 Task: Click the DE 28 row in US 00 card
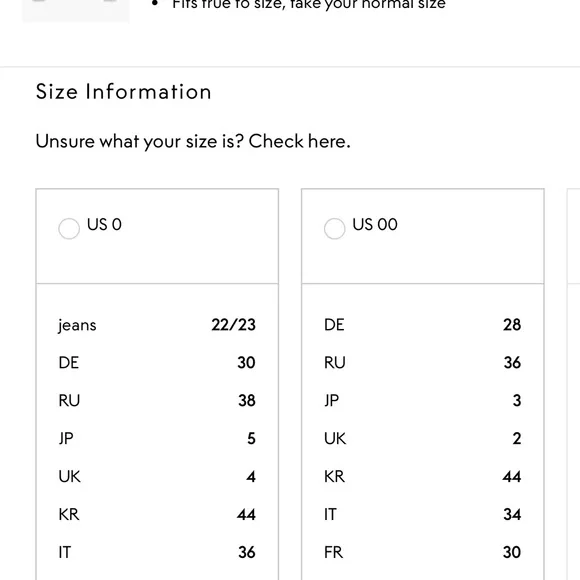click(422, 325)
